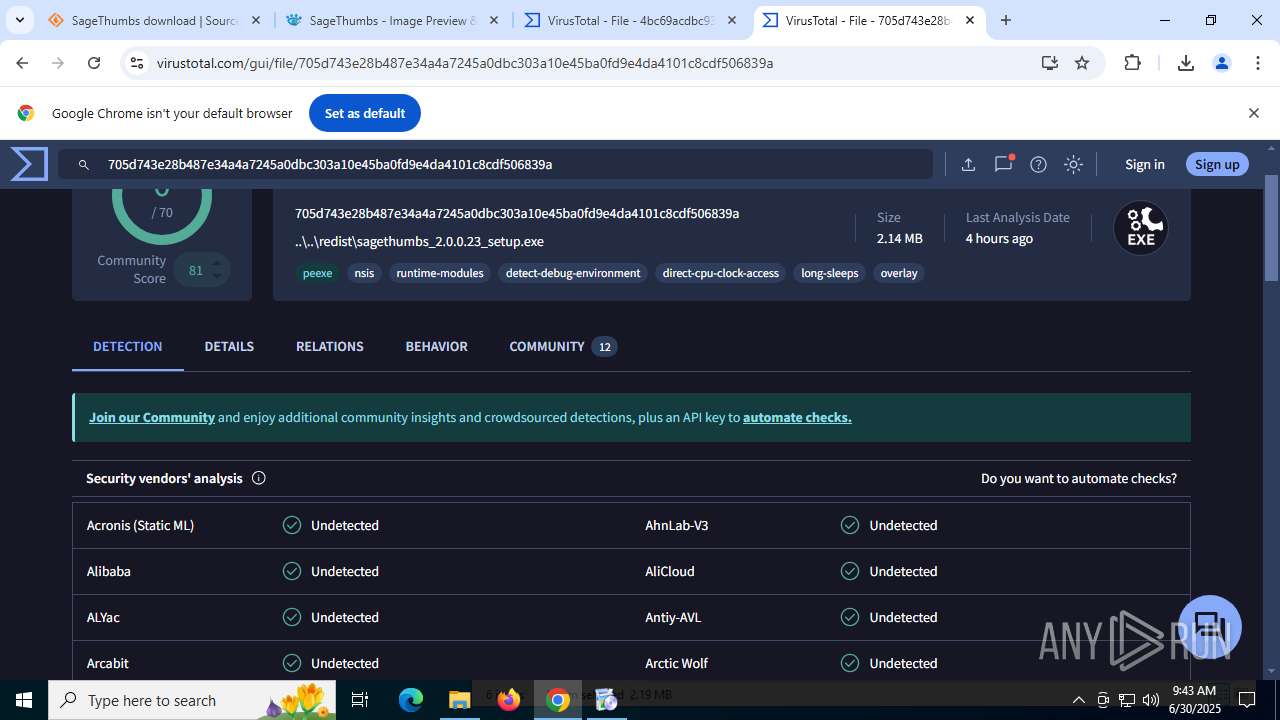Open the Chrome profile avatar

point(1221,63)
